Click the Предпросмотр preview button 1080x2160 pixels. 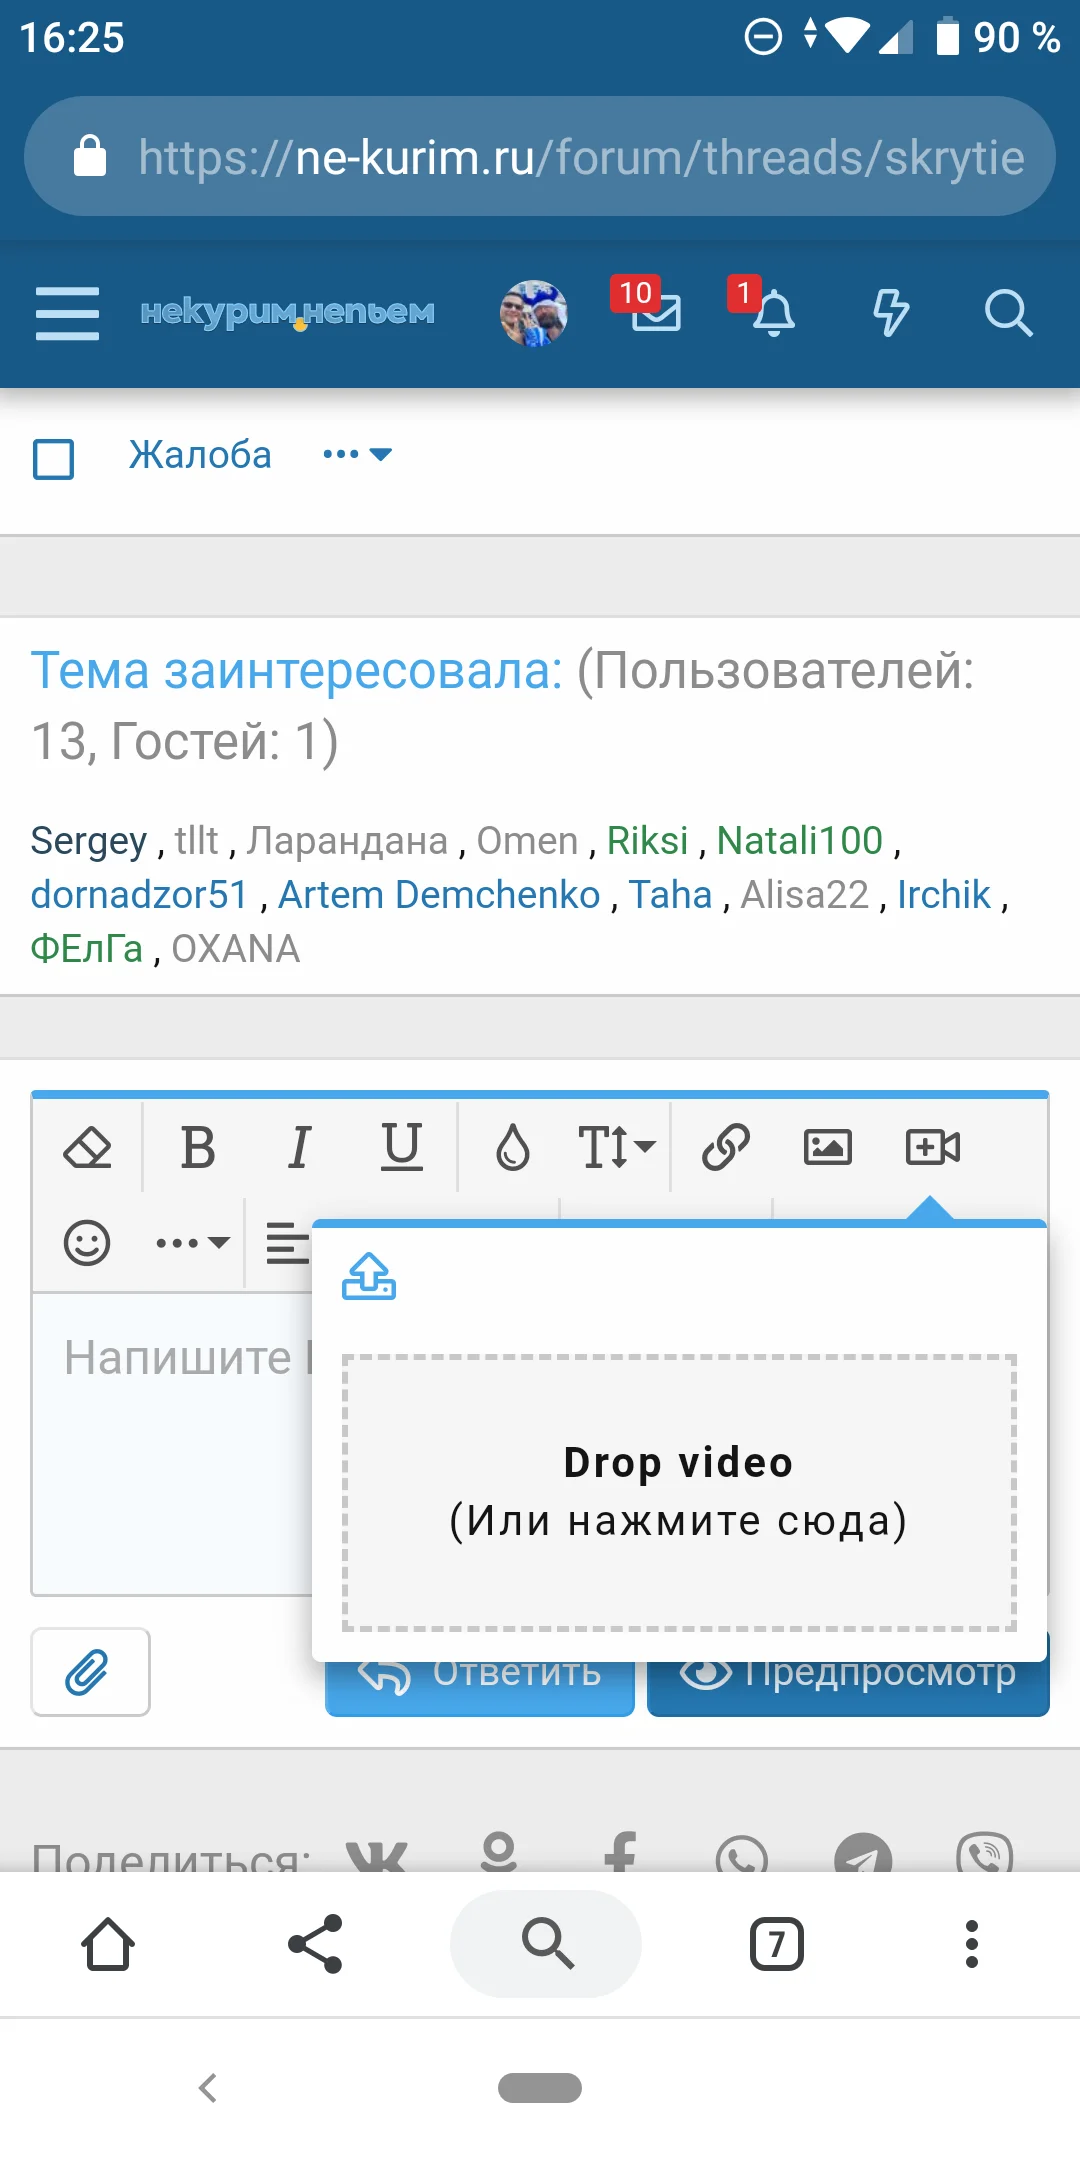(x=848, y=1688)
